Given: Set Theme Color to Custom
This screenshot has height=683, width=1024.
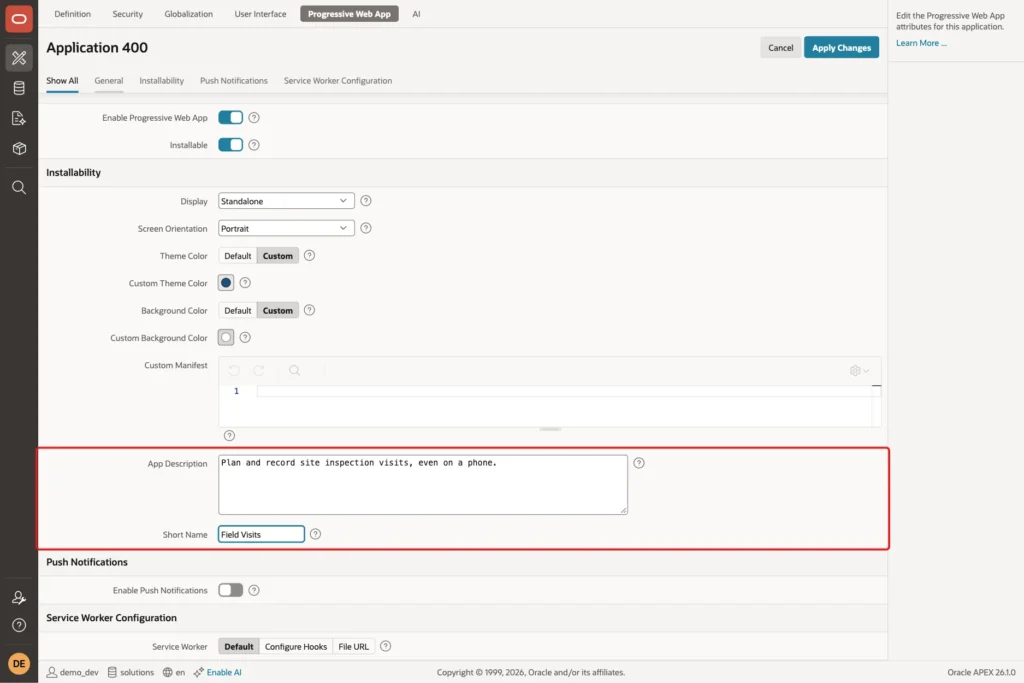Looking at the screenshot, I should [278, 256].
